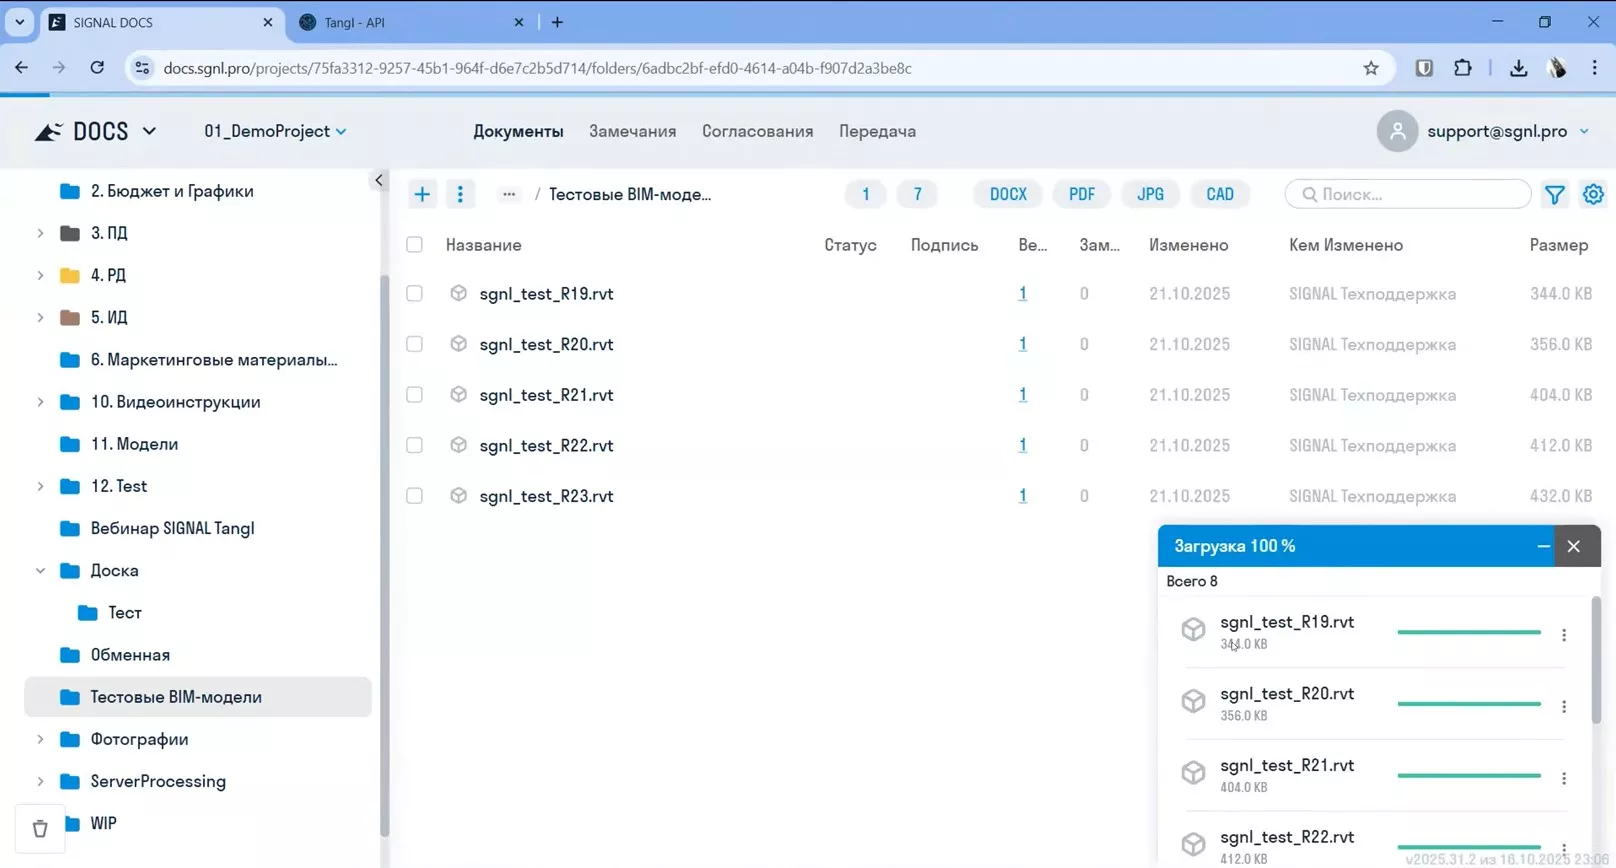Open table settings gear icon
The height and width of the screenshot is (868, 1616).
coord(1592,194)
